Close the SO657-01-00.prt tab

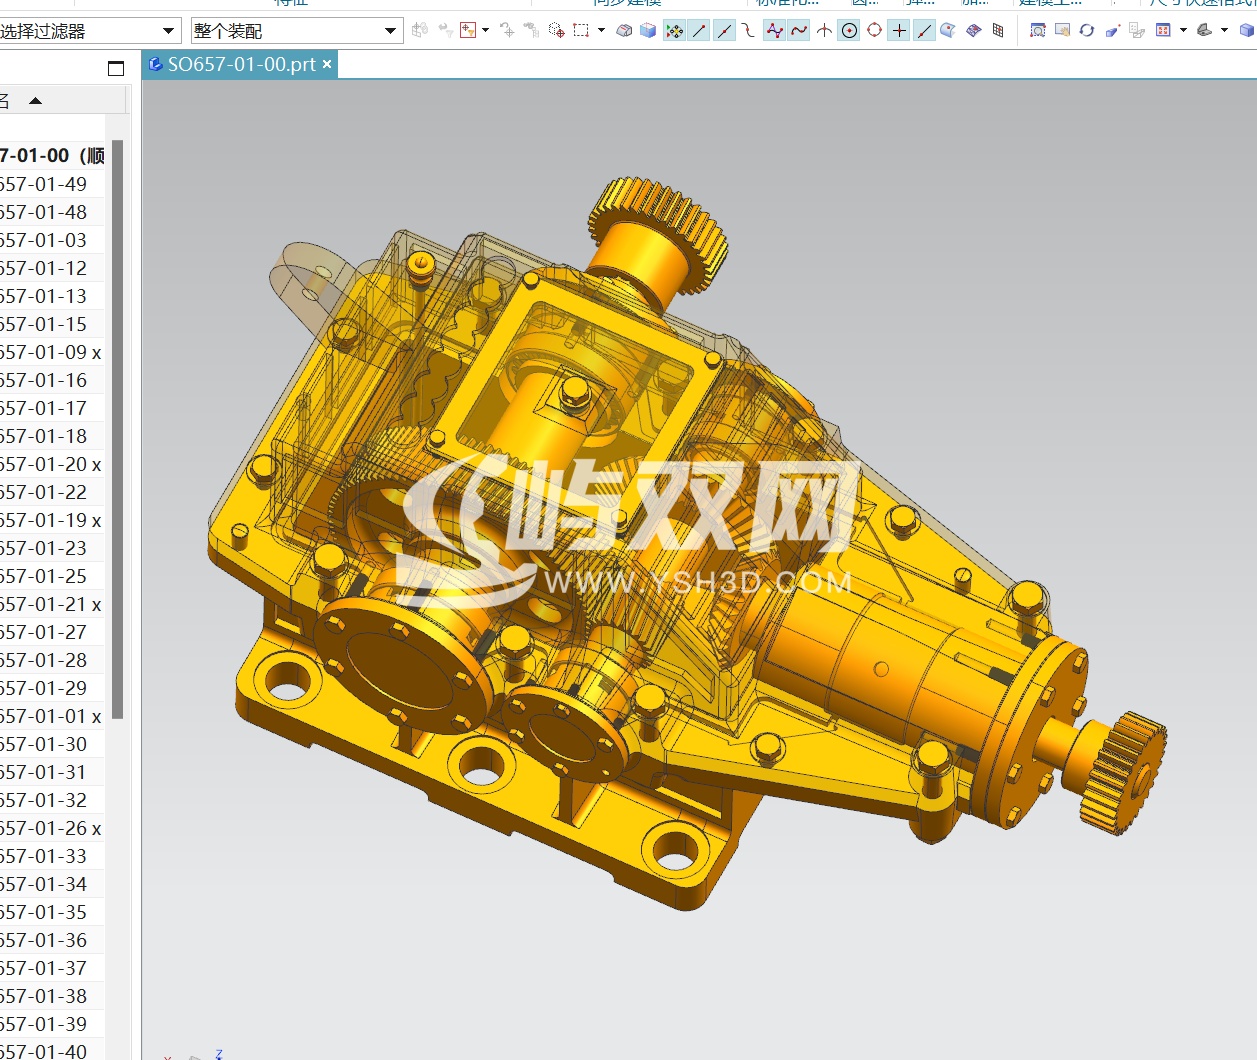(327, 64)
